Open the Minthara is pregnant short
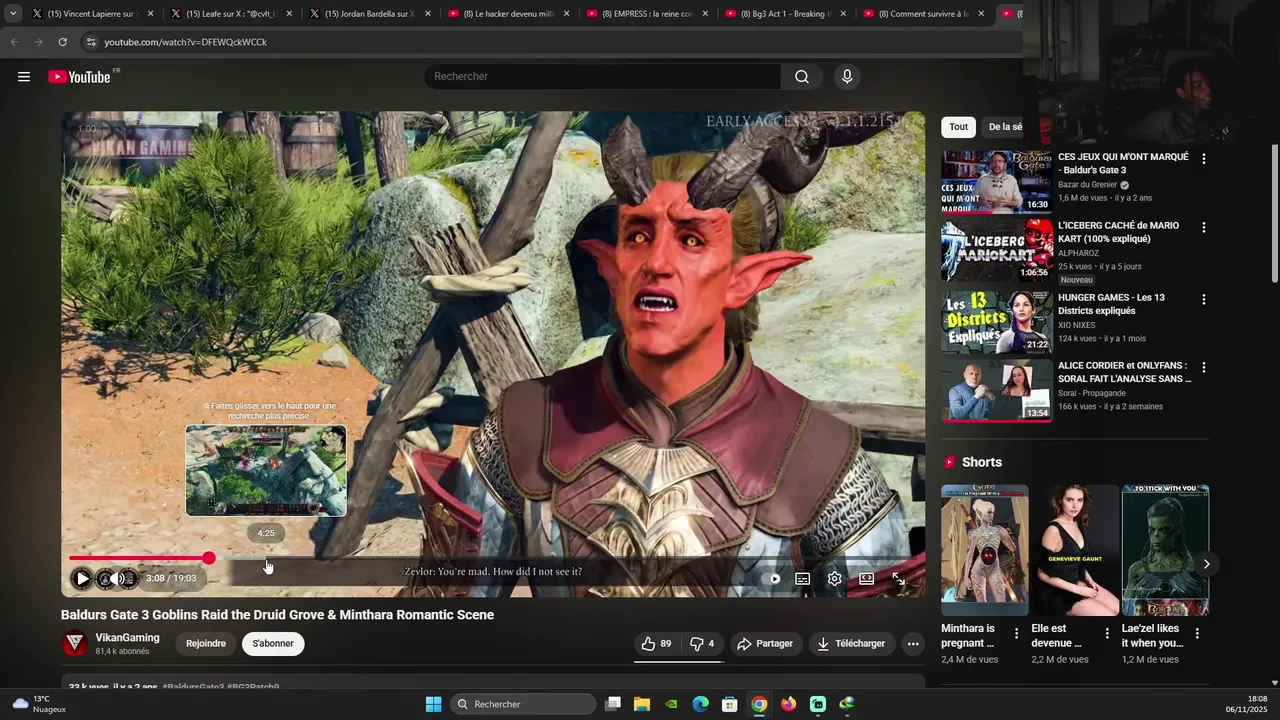Viewport: 1280px width, 720px height. (984, 550)
